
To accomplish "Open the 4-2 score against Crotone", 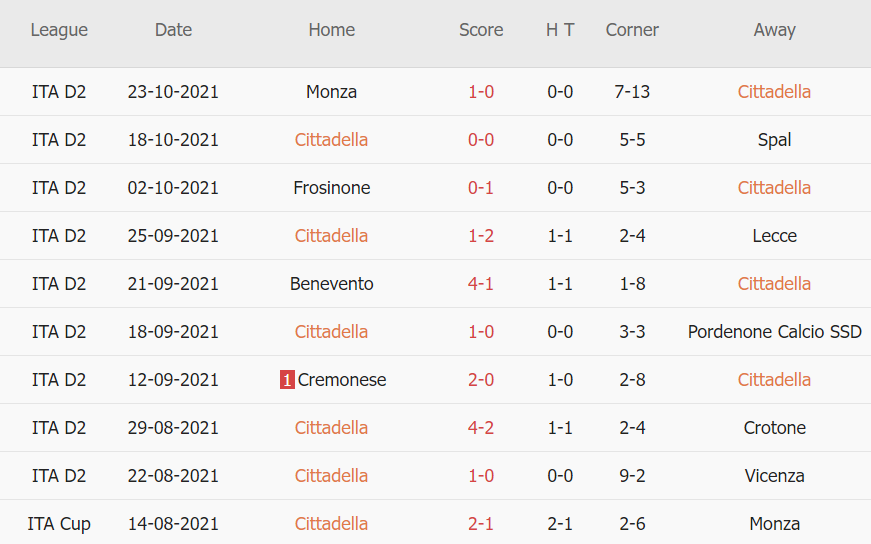I will click(481, 428).
